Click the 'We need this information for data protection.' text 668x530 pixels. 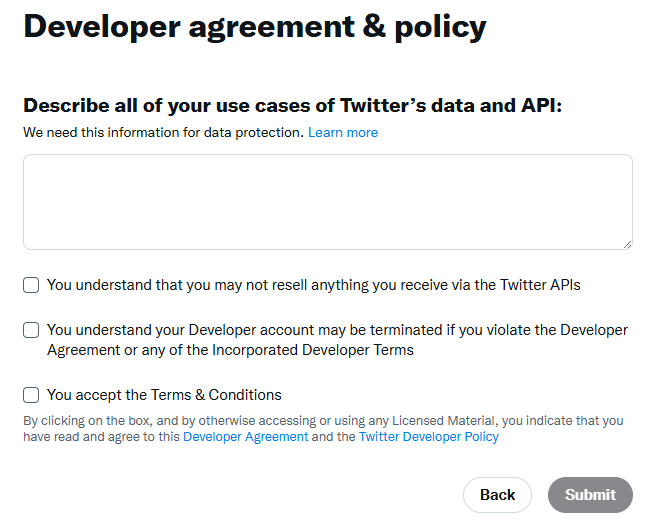coord(164,132)
